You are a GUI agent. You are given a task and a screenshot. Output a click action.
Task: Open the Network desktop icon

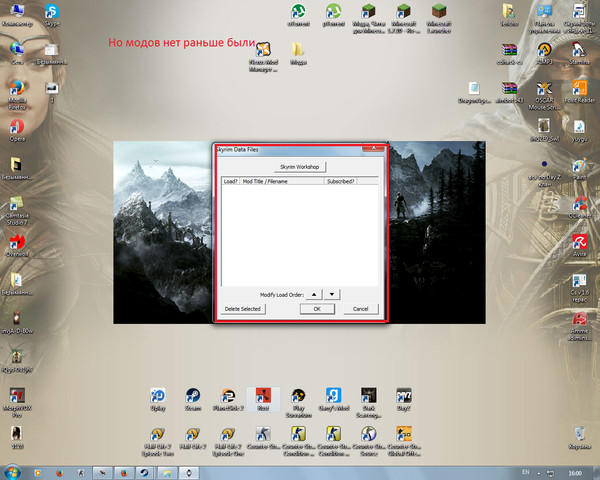point(17,54)
